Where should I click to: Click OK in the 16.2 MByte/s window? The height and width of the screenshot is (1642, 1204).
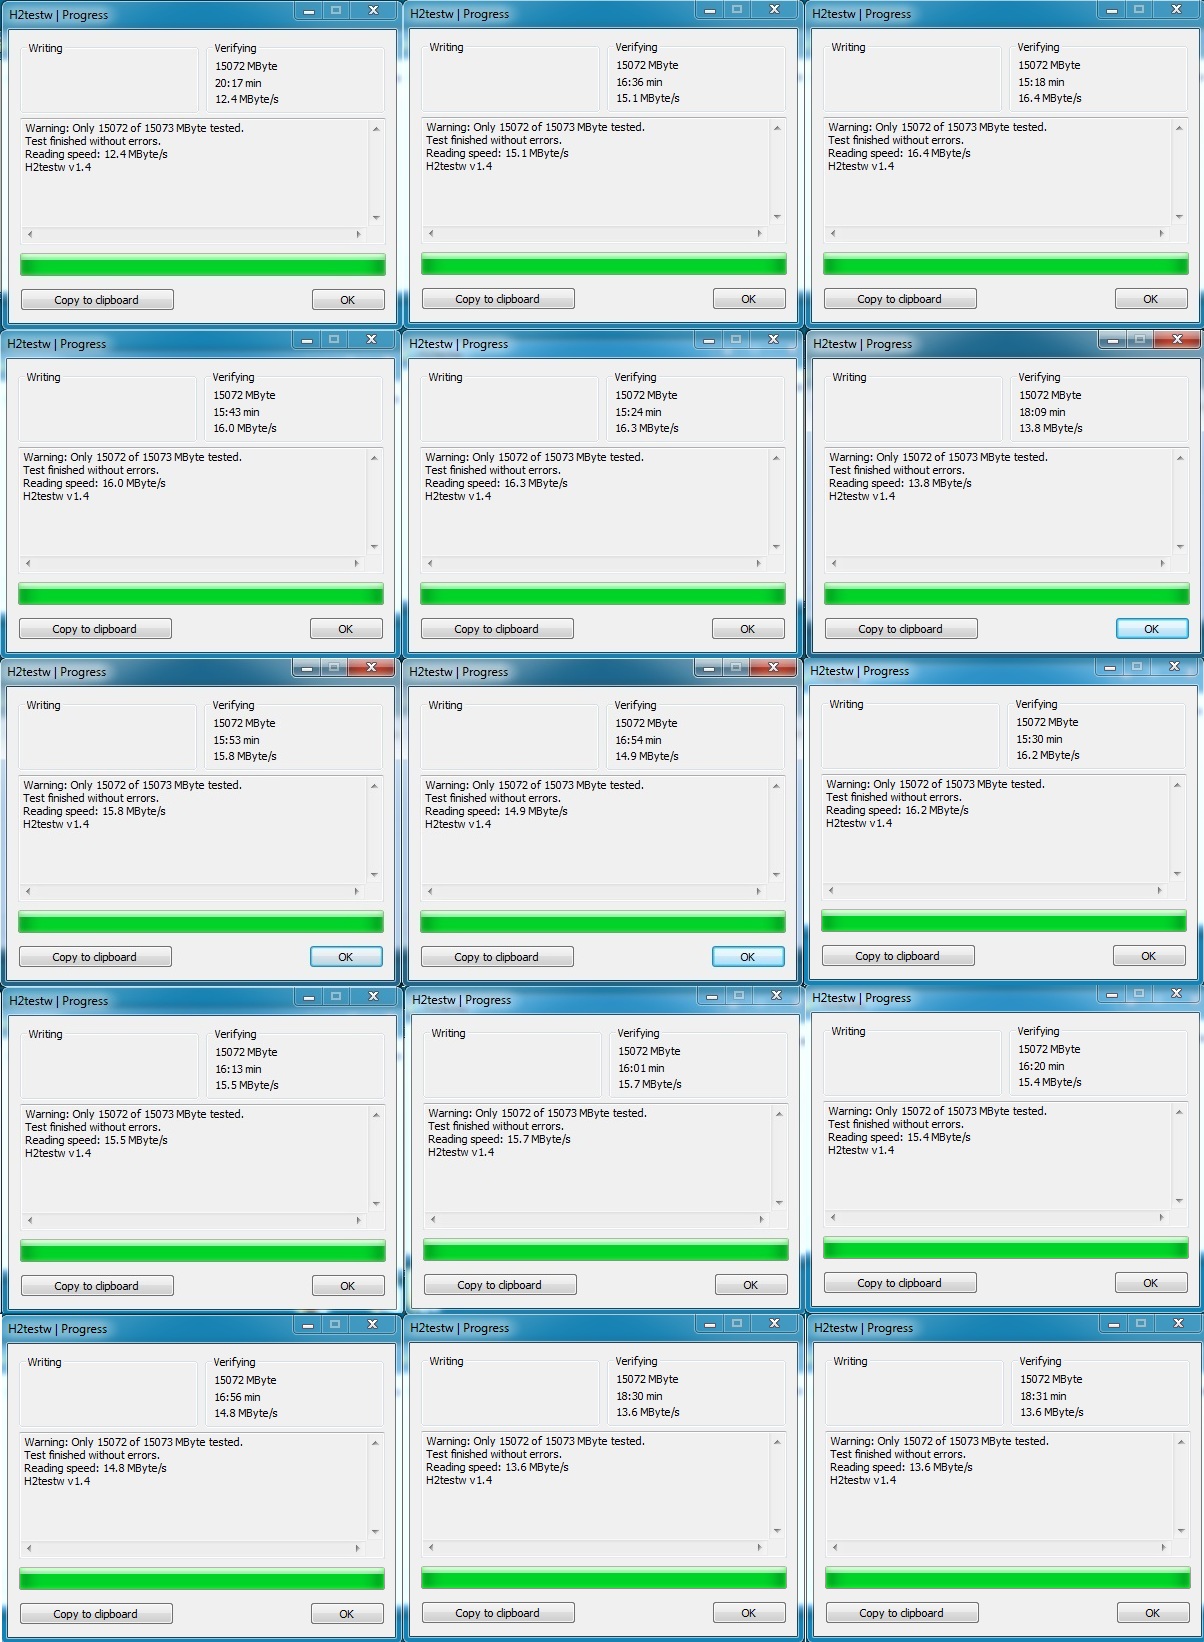[1149, 956]
